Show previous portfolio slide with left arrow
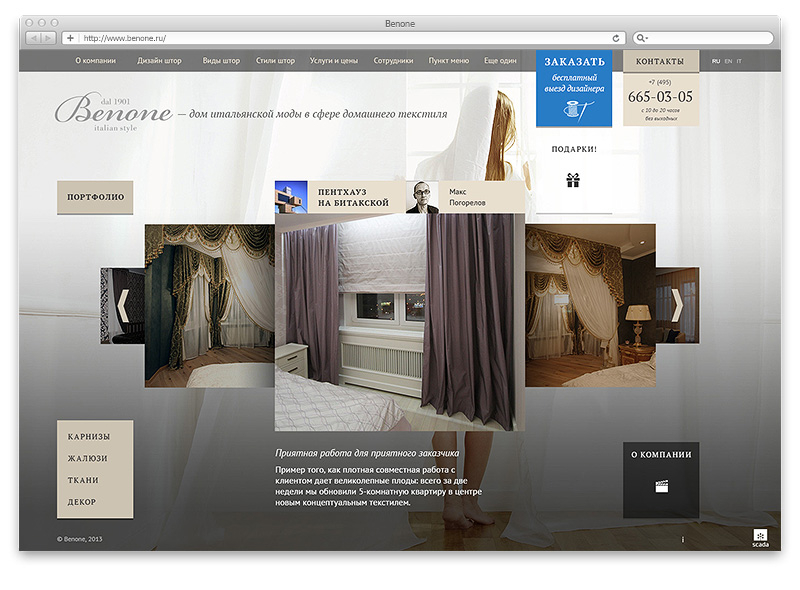This screenshot has width=800, height=590. 123,305
